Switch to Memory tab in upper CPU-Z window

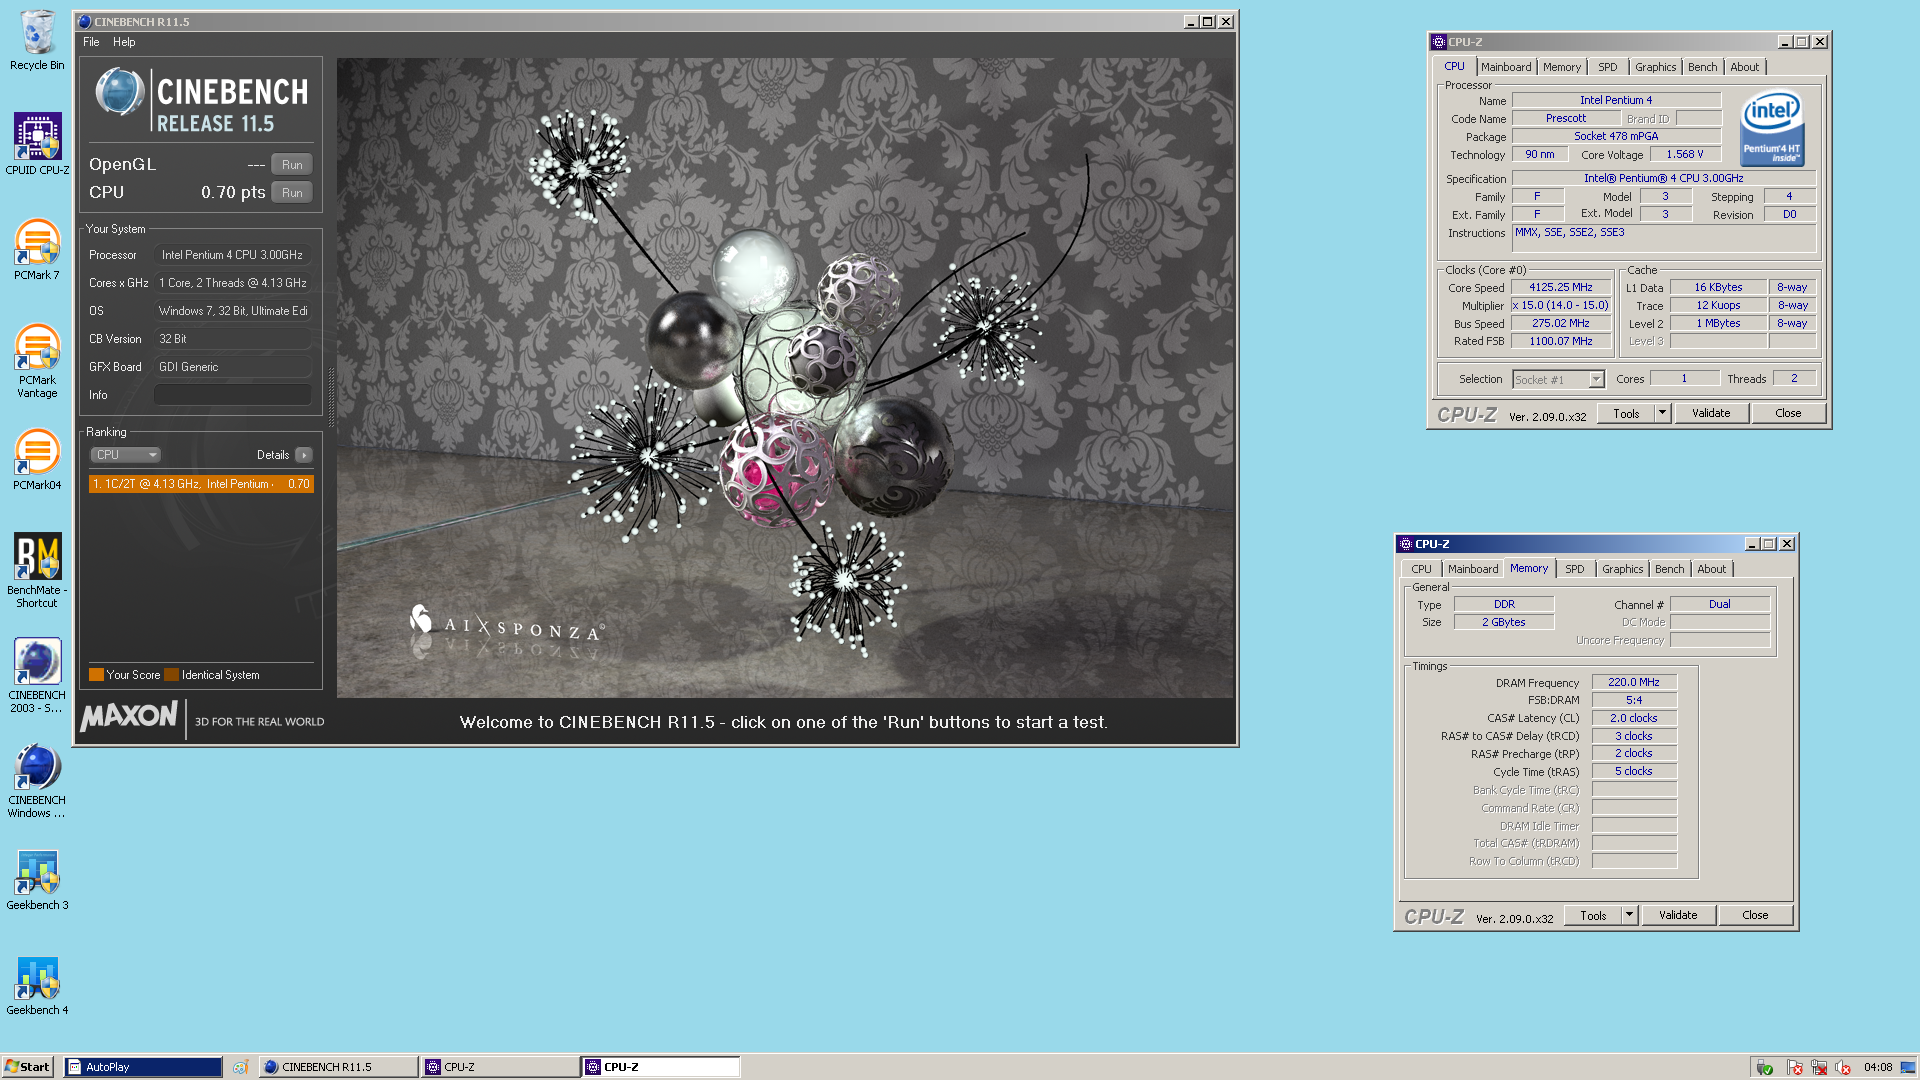click(1562, 67)
